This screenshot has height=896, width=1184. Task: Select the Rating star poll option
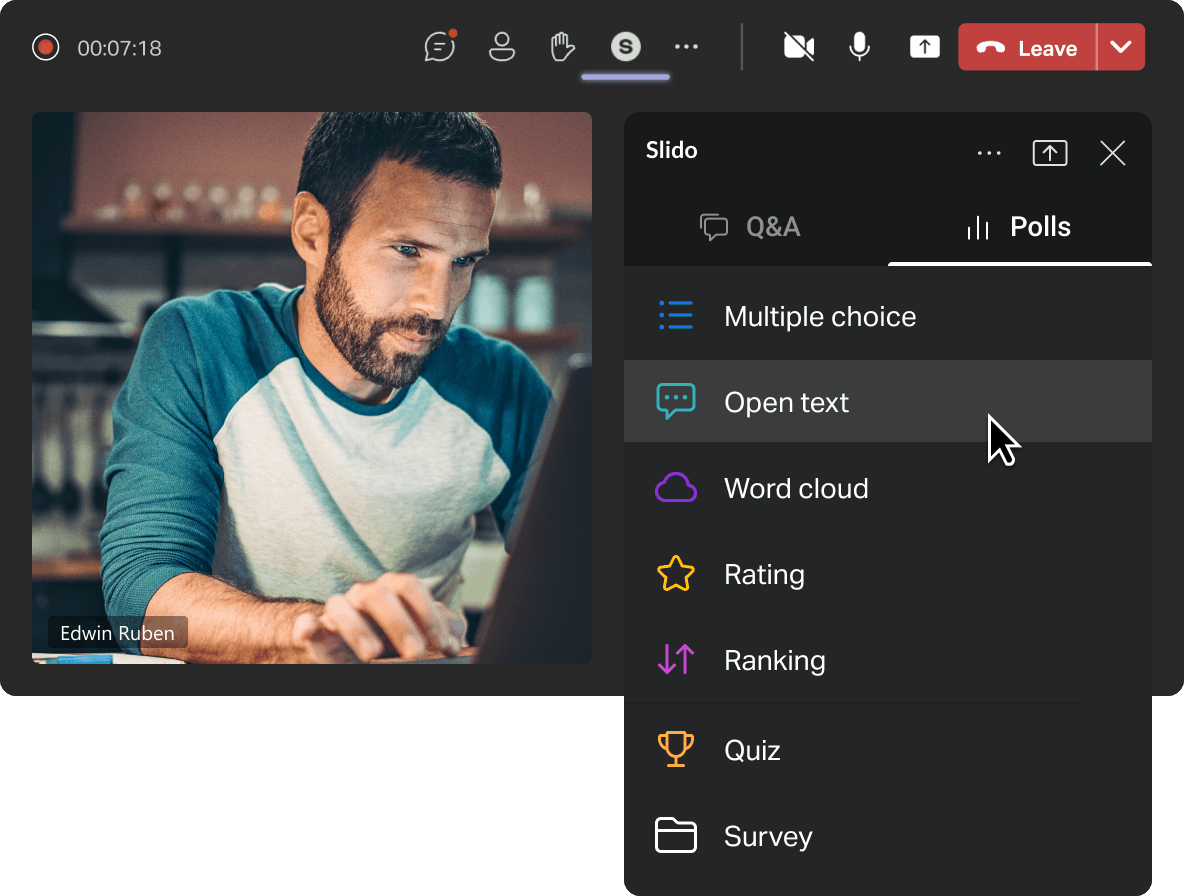(764, 575)
